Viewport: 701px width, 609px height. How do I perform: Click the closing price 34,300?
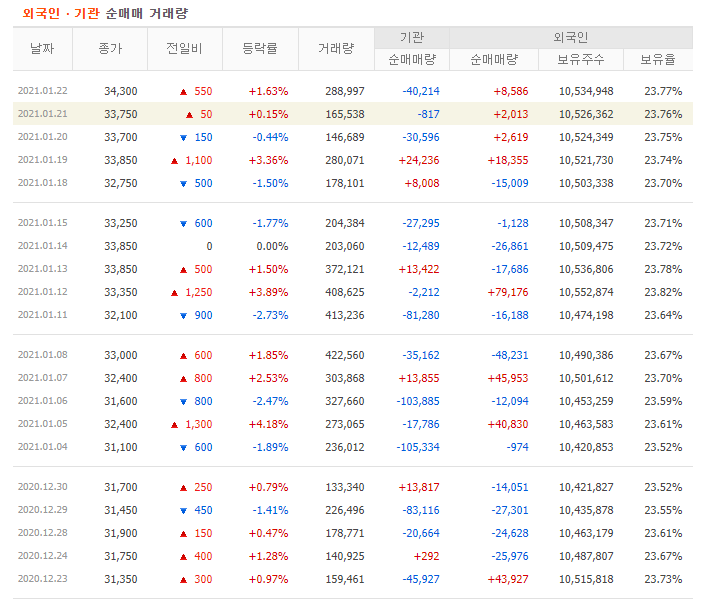[121, 91]
